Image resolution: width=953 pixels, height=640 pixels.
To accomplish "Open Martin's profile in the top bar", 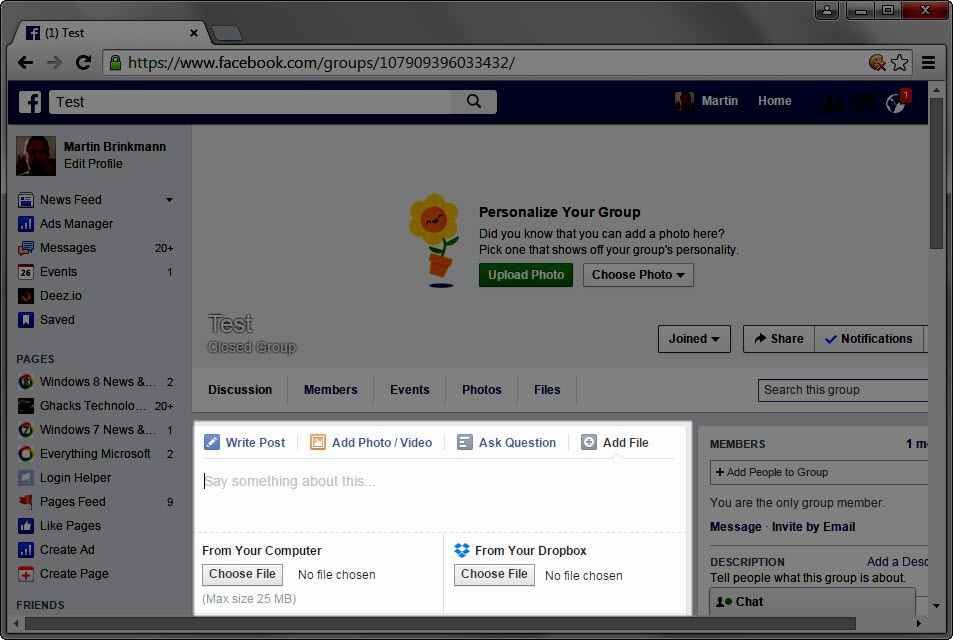I will pos(706,101).
